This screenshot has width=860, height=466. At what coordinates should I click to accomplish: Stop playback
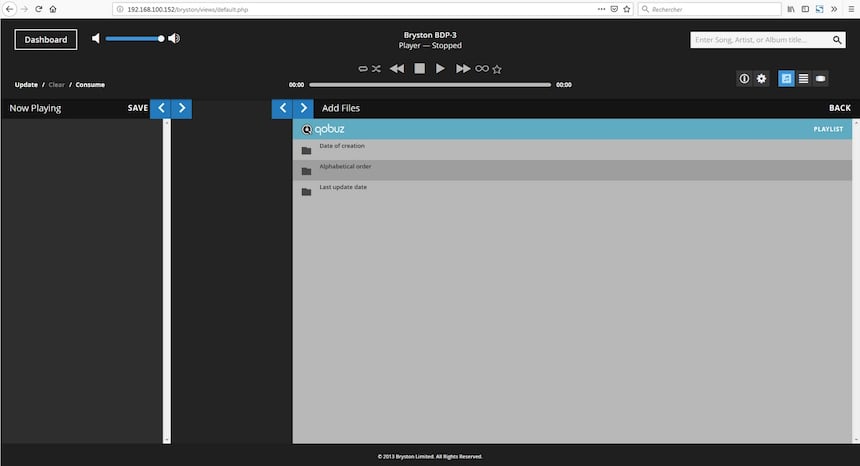tap(420, 69)
